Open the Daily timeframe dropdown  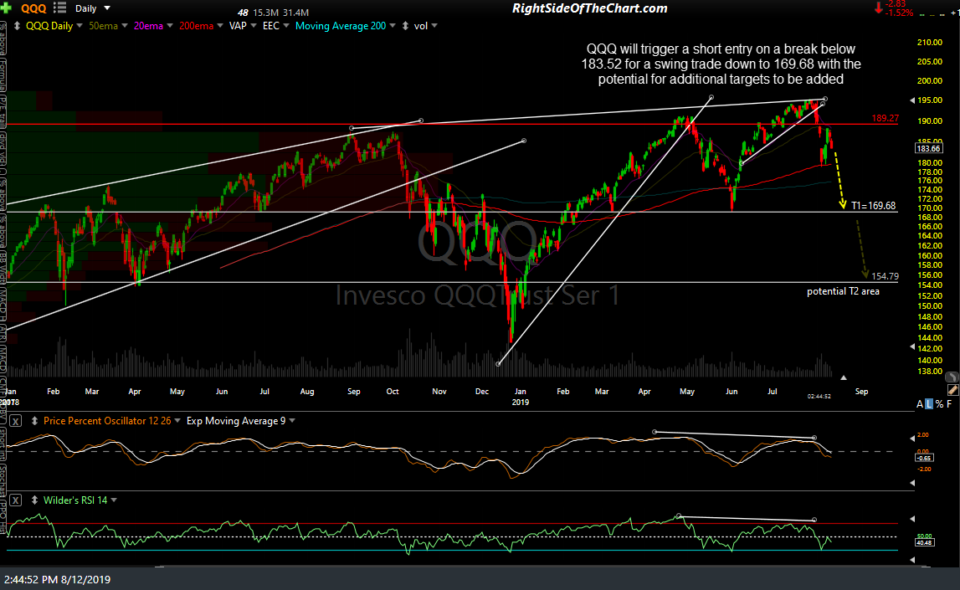(x=106, y=7)
